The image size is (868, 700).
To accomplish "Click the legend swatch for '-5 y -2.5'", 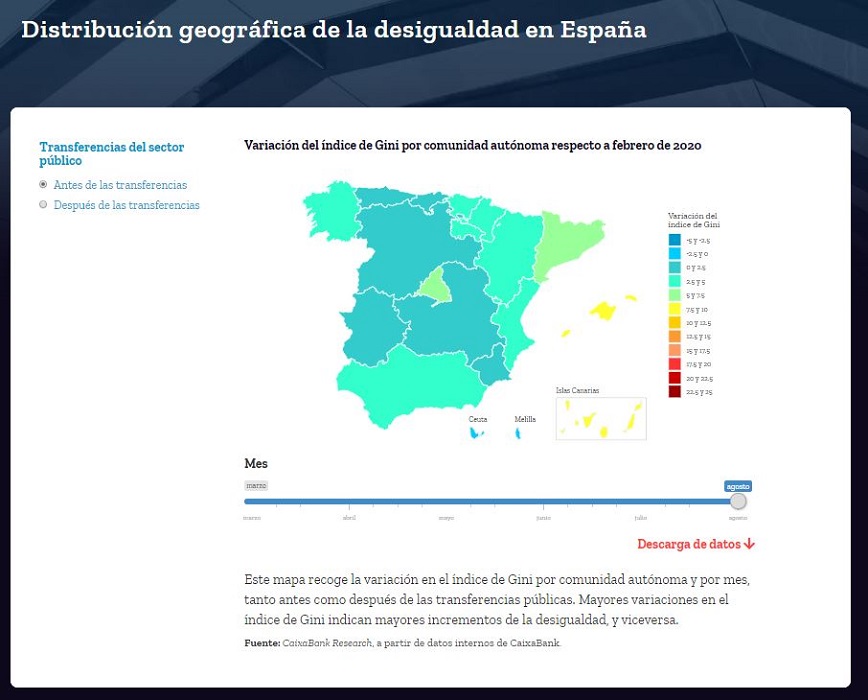I will 674,240.
